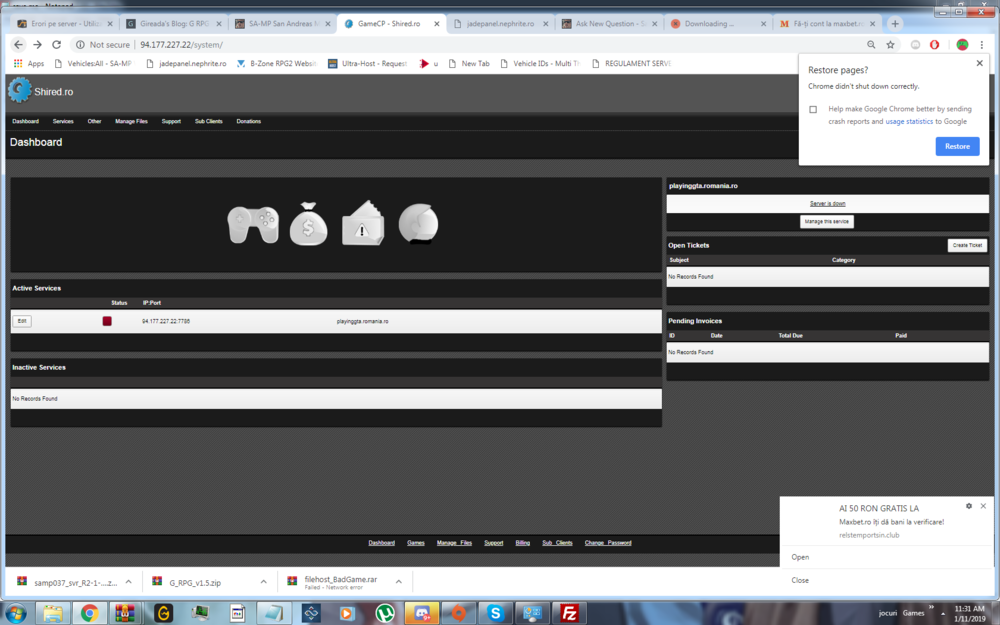Open the Apps shortcut in bookmarks bar
This screenshot has width=1000, height=625.
click(29, 63)
